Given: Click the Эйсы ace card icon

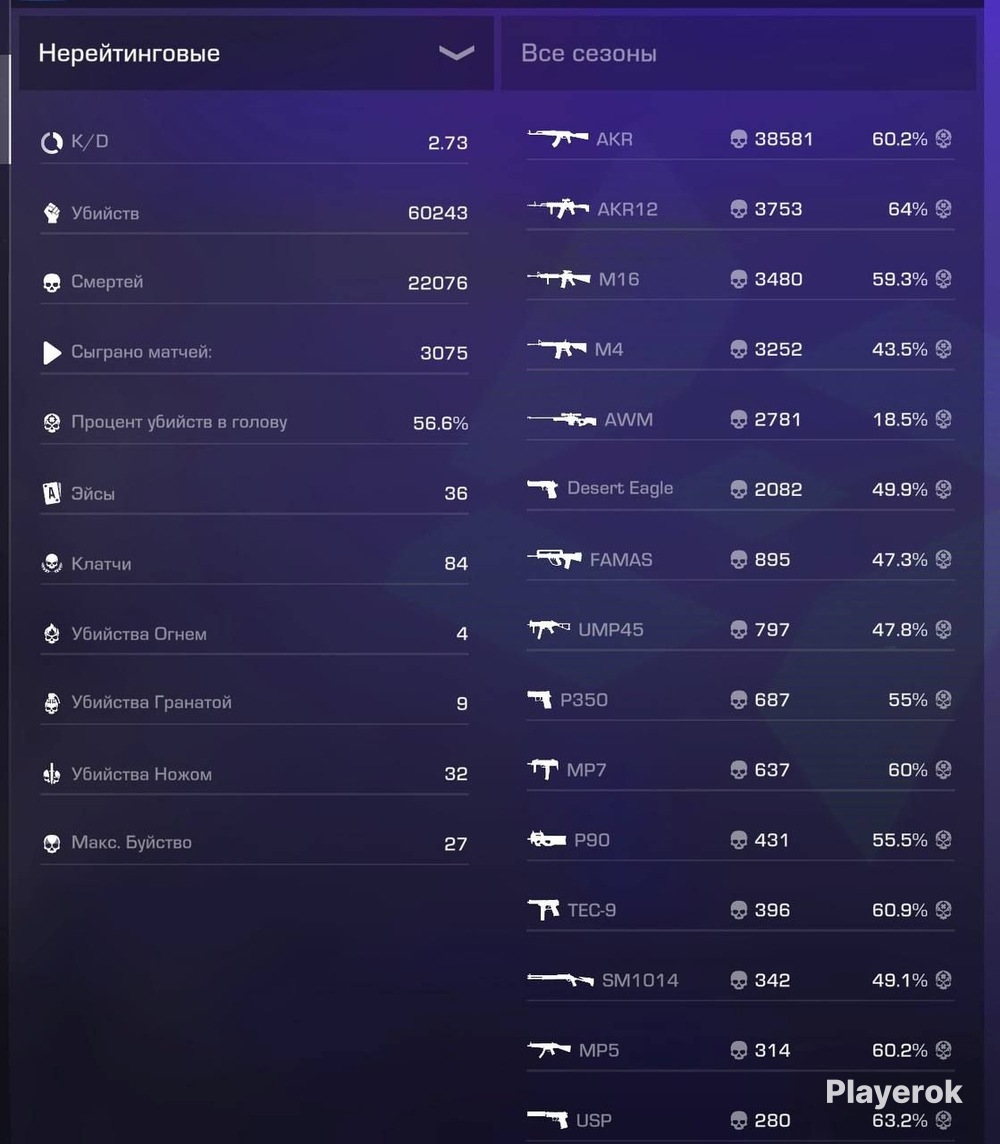Looking at the screenshot, I should pyautogui.click(x=52, y=493).
